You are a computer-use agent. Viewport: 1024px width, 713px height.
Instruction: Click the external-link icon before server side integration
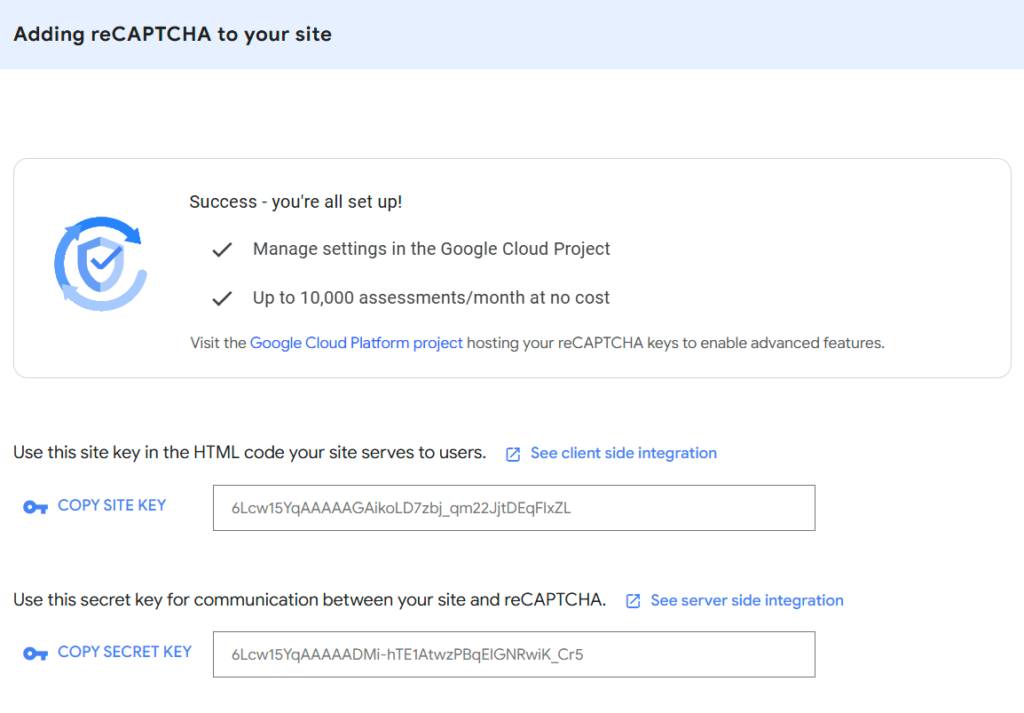pyautogui.click(x=633, y=601)
